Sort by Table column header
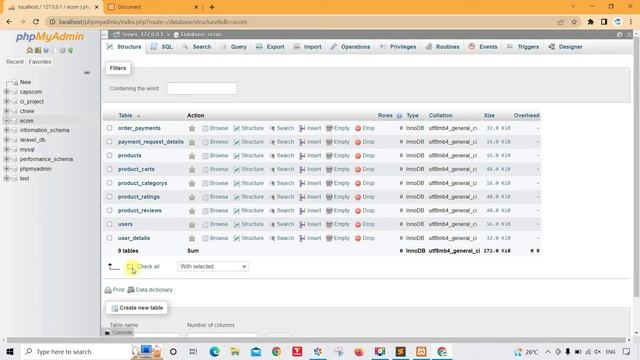Image resolution: width=640 pixels, height=360 pixels. point(125,116)
